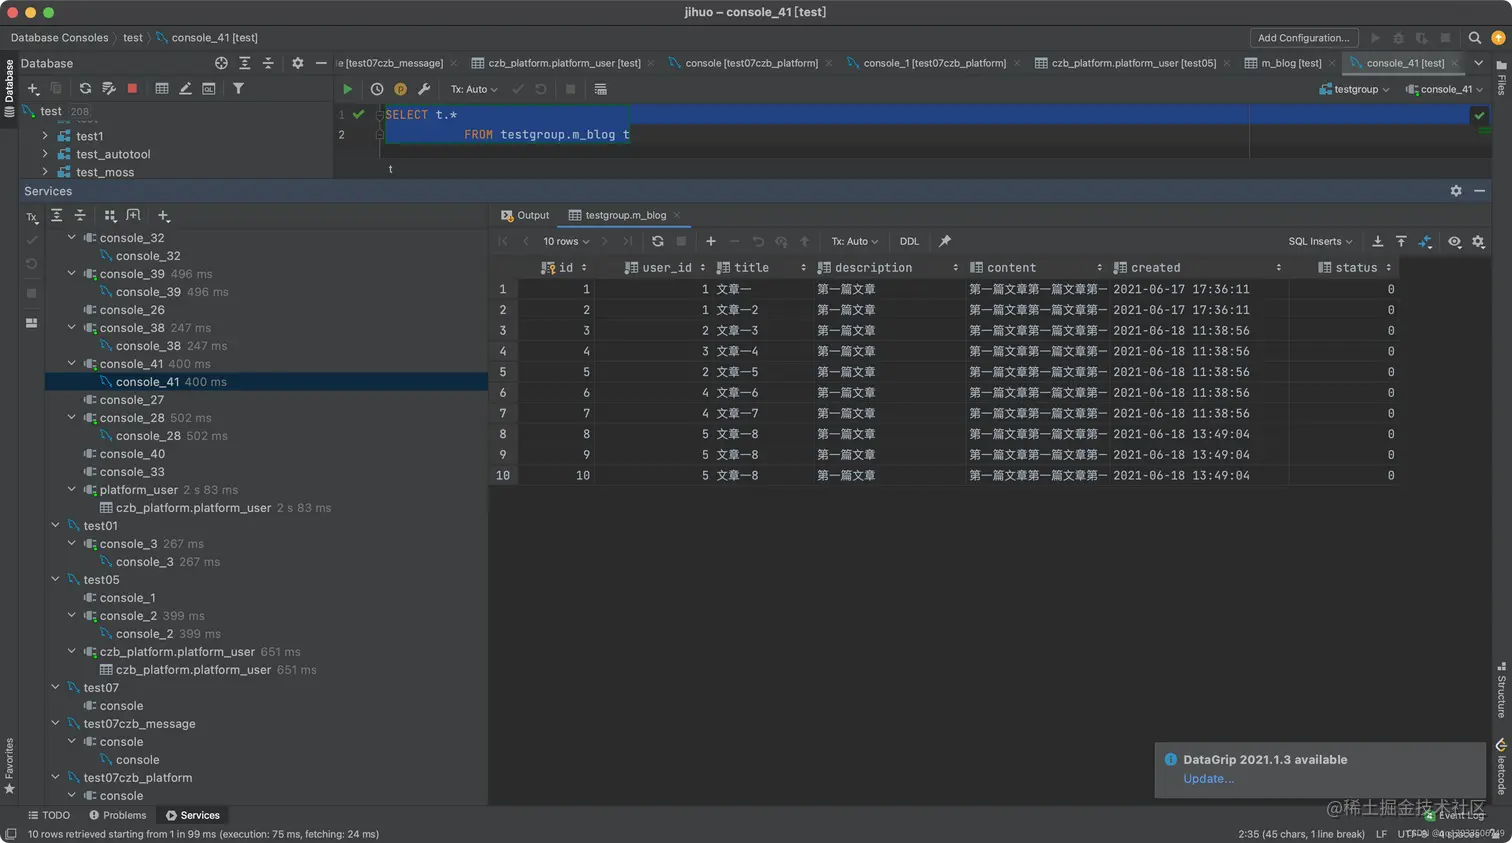Switch schema via testgroup dropdown
Image resolution: width=1512 pixels, height=843 pixels.
point(1355,89)
